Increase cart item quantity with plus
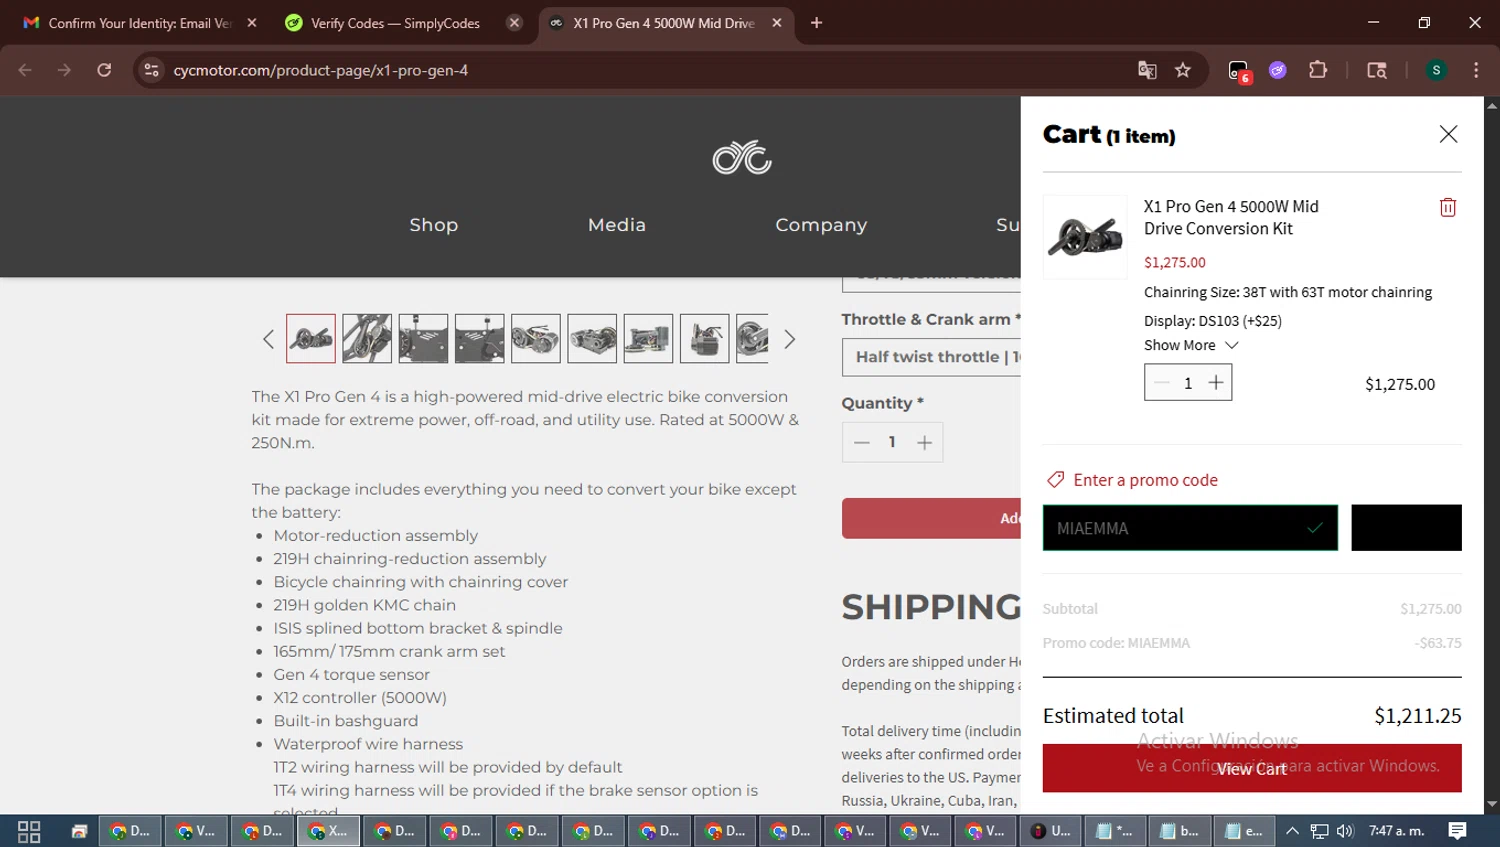Screen dimensions: 1500x847 point(1216,383)
